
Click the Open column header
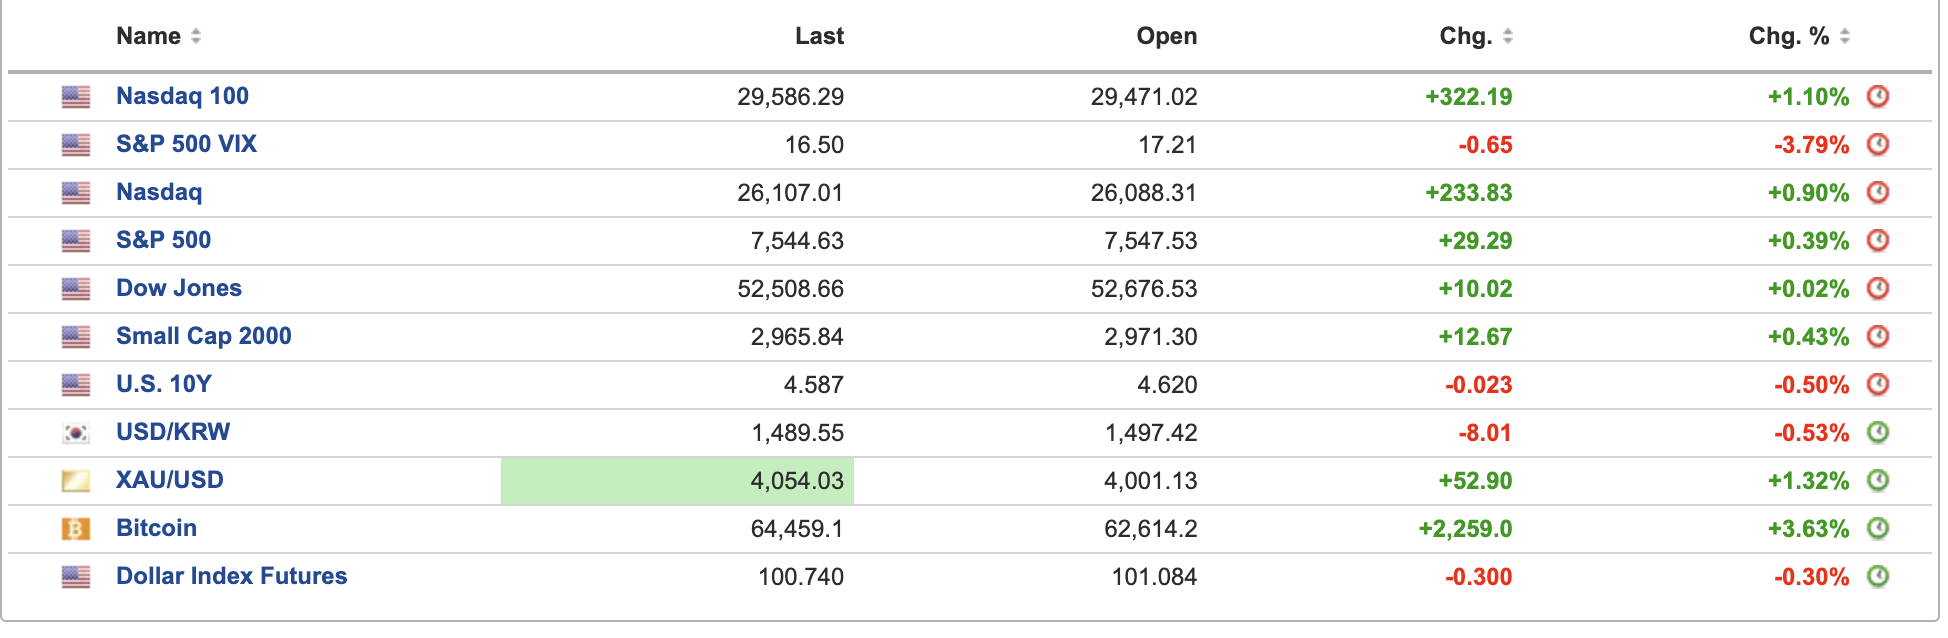coord(1166,36)
